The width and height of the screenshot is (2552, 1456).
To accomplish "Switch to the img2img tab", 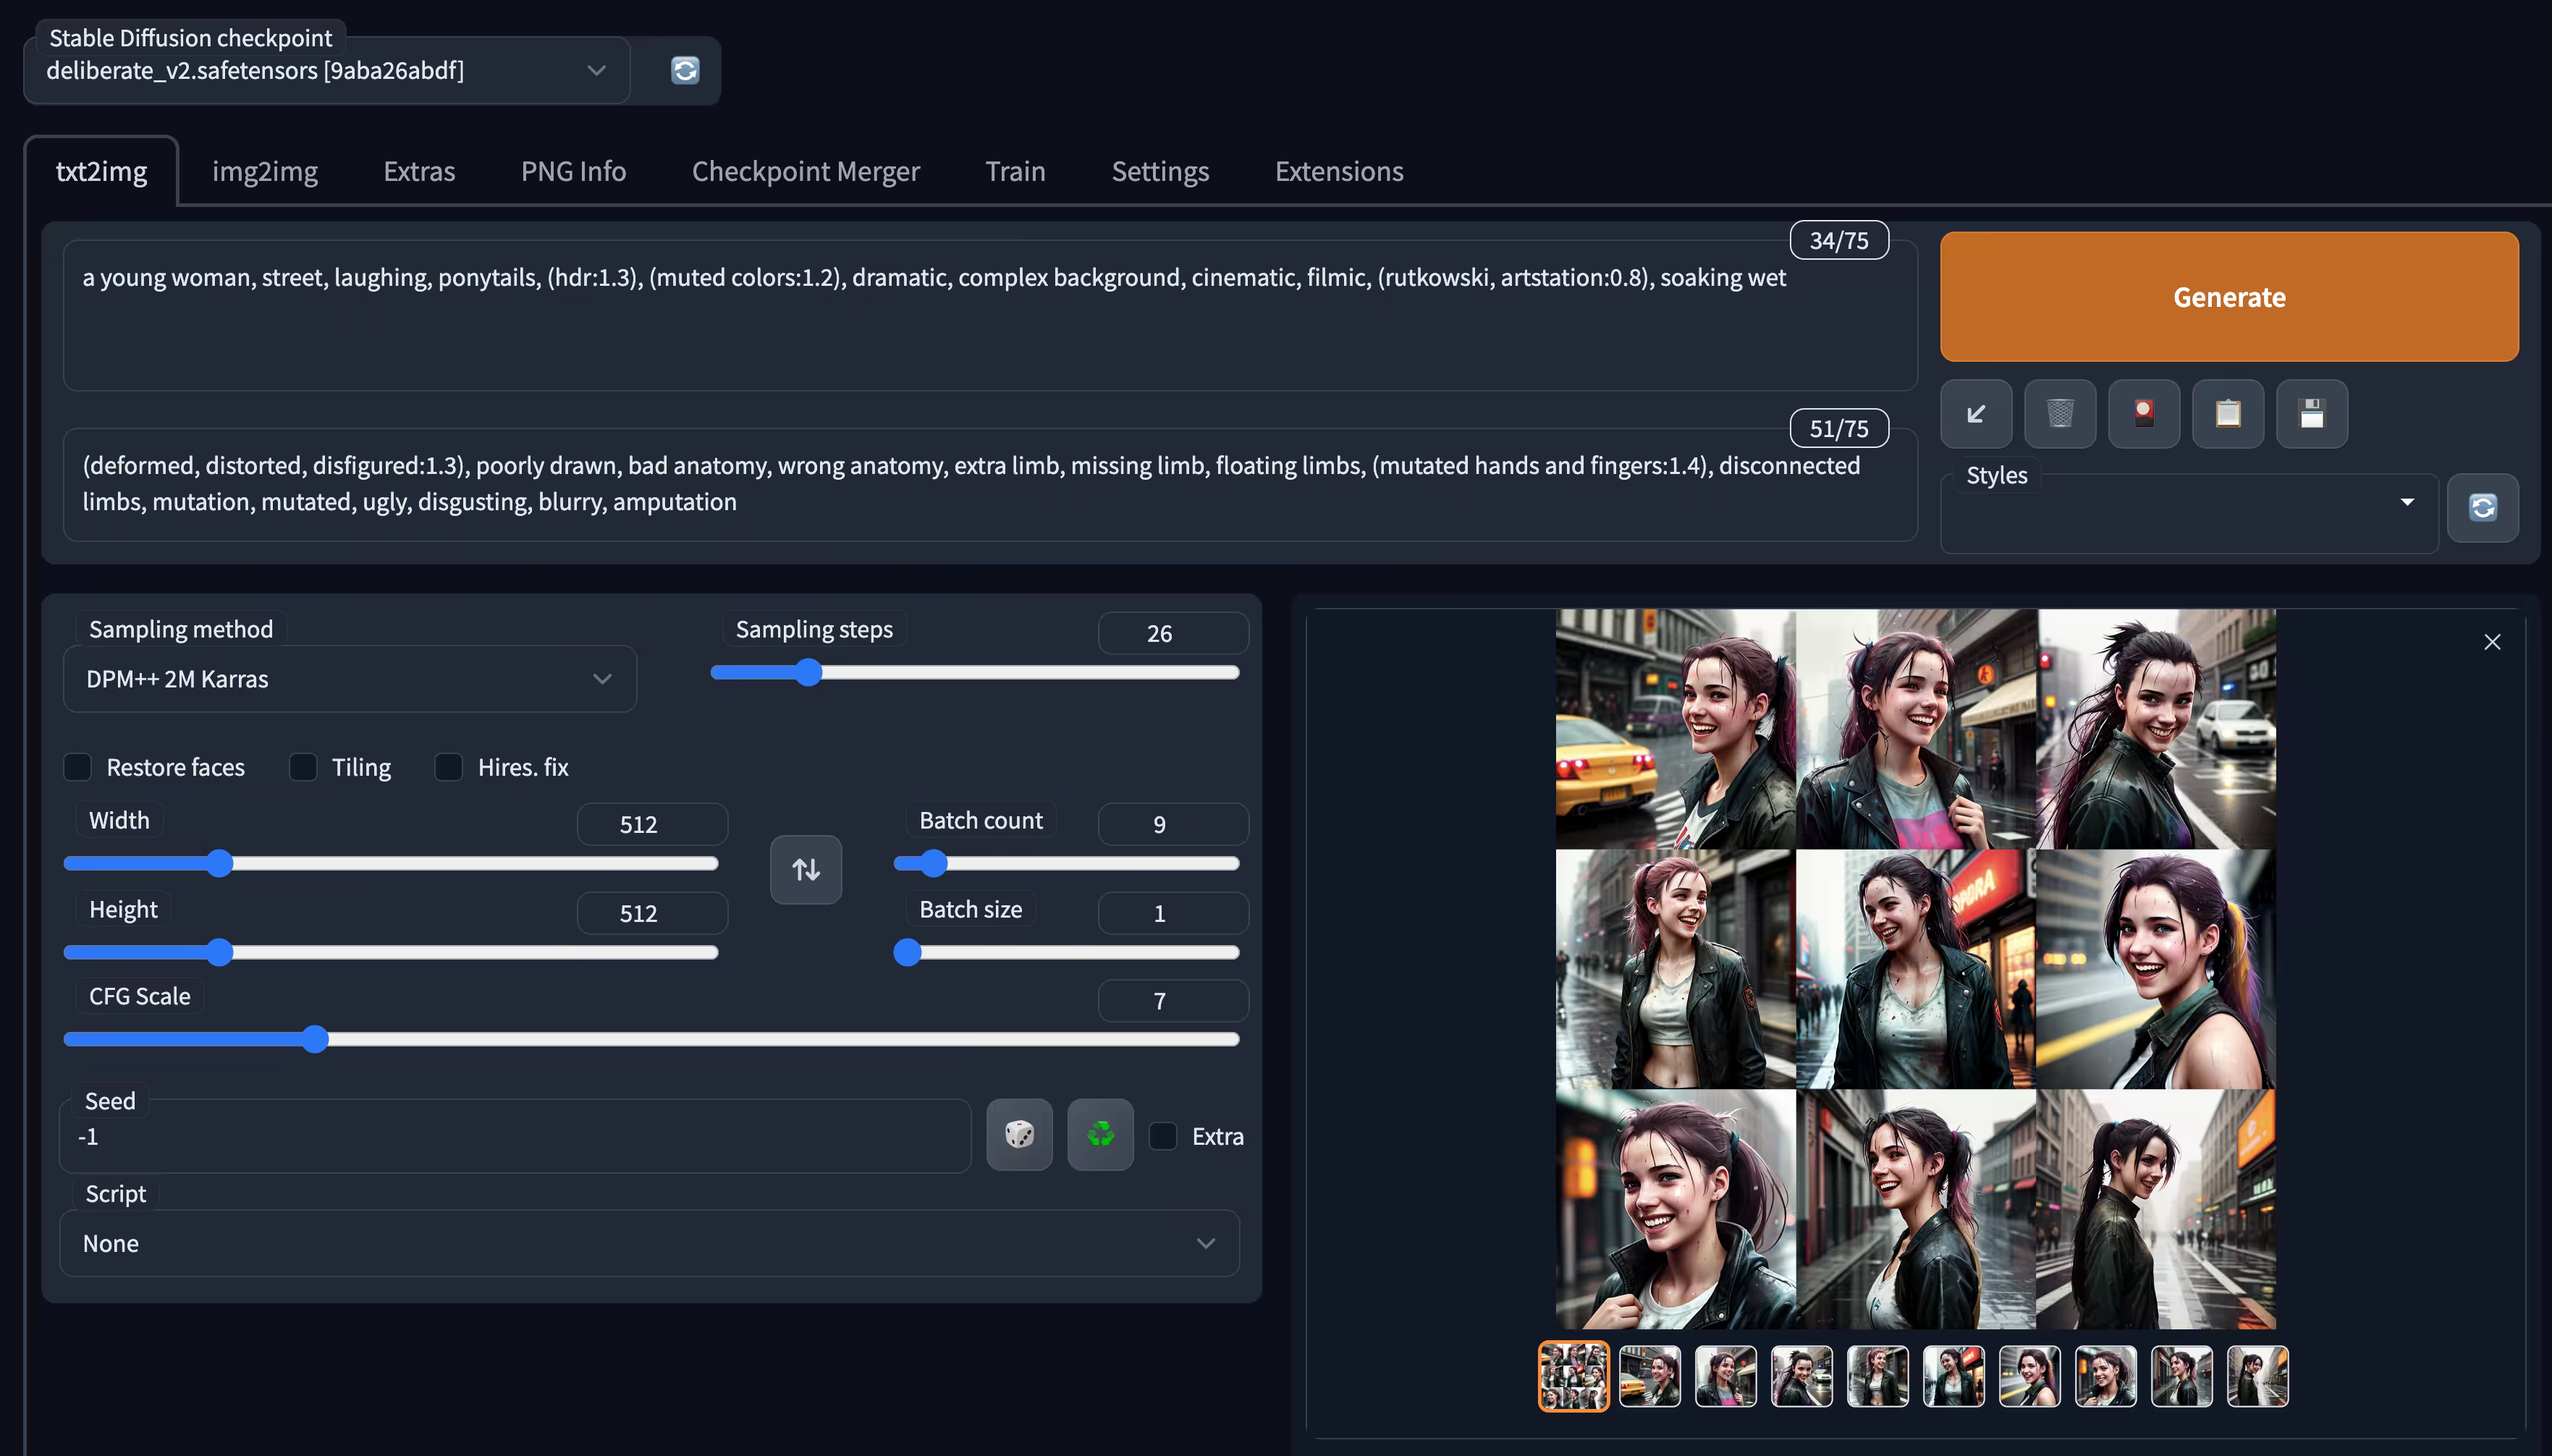I will (x=264, y=171).
